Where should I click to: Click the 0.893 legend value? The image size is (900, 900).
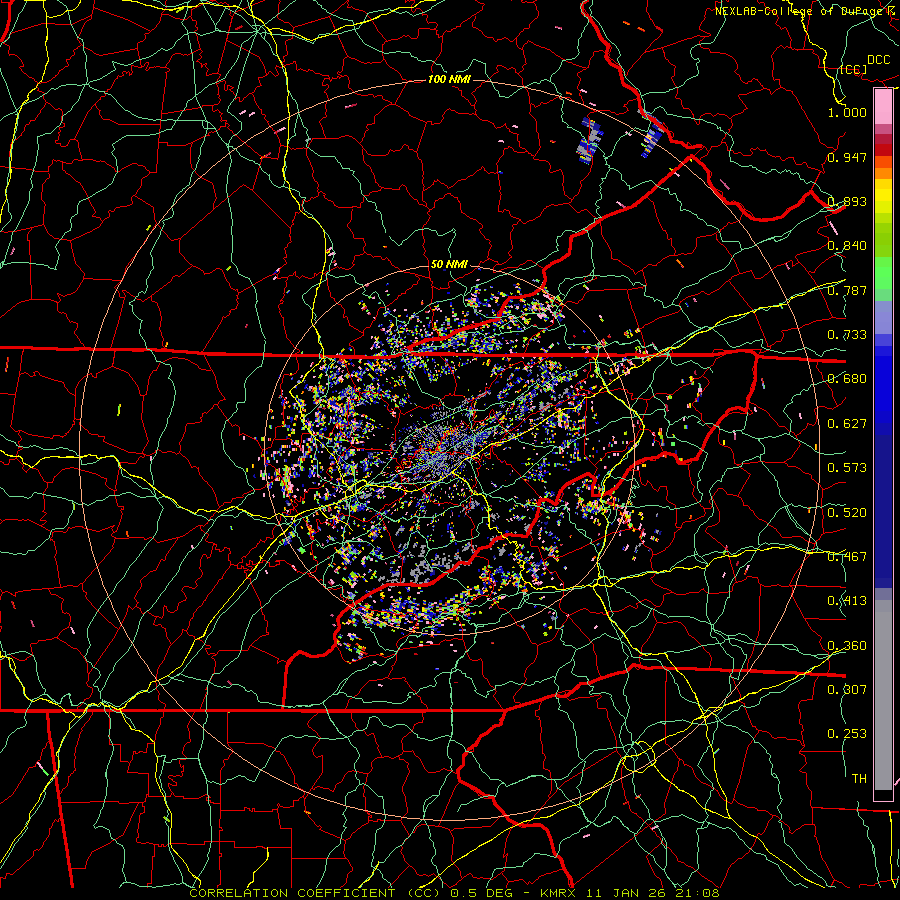847,201
